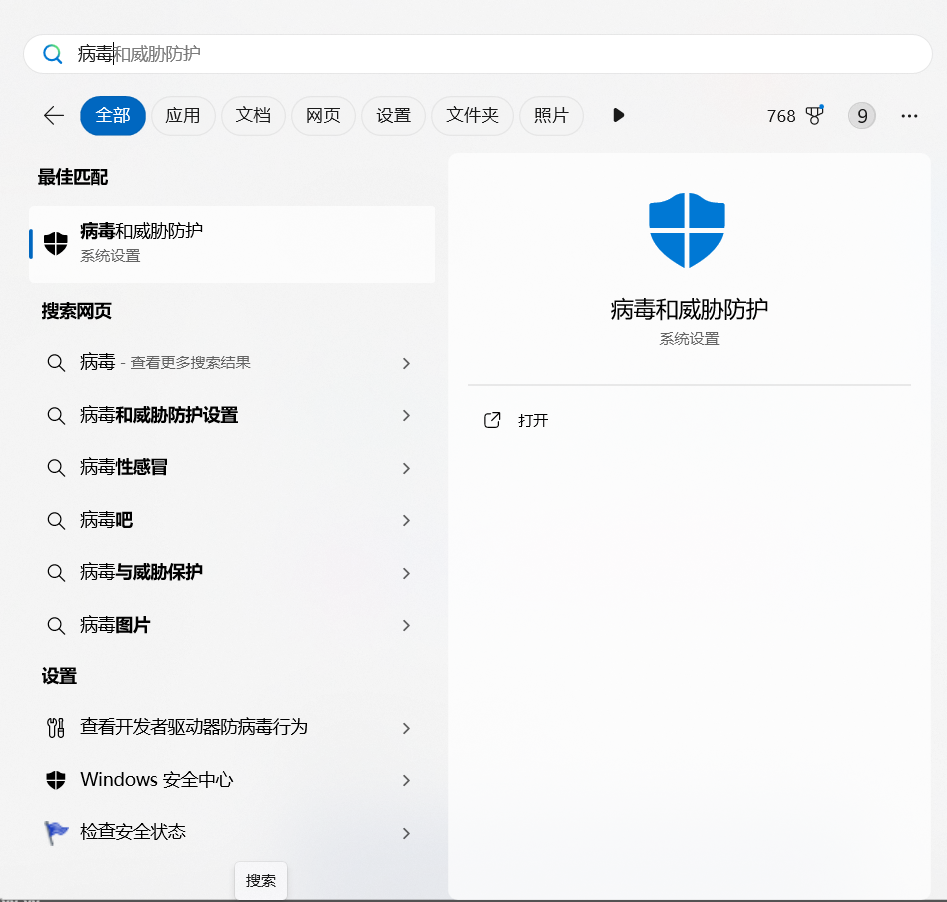Viewport: 947px width, 902px height.
Task: Expand the 病毒 - 查看更多搜索结果 chevron
Action: (406, 363)
